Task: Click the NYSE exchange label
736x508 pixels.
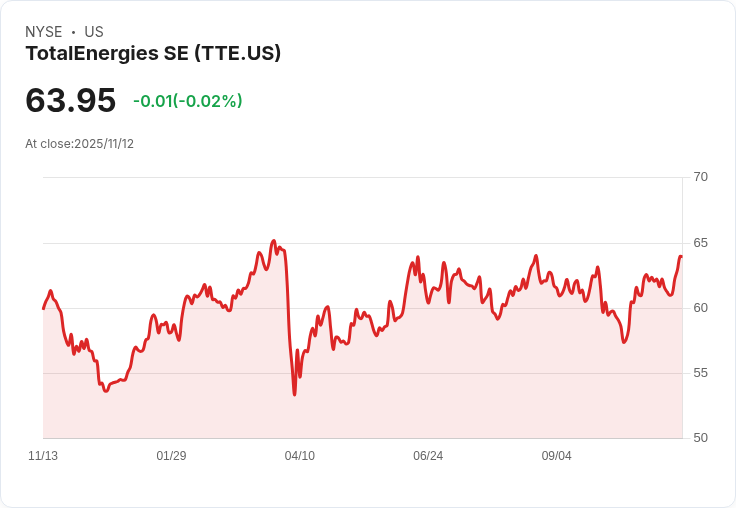Action: point(44,32)
